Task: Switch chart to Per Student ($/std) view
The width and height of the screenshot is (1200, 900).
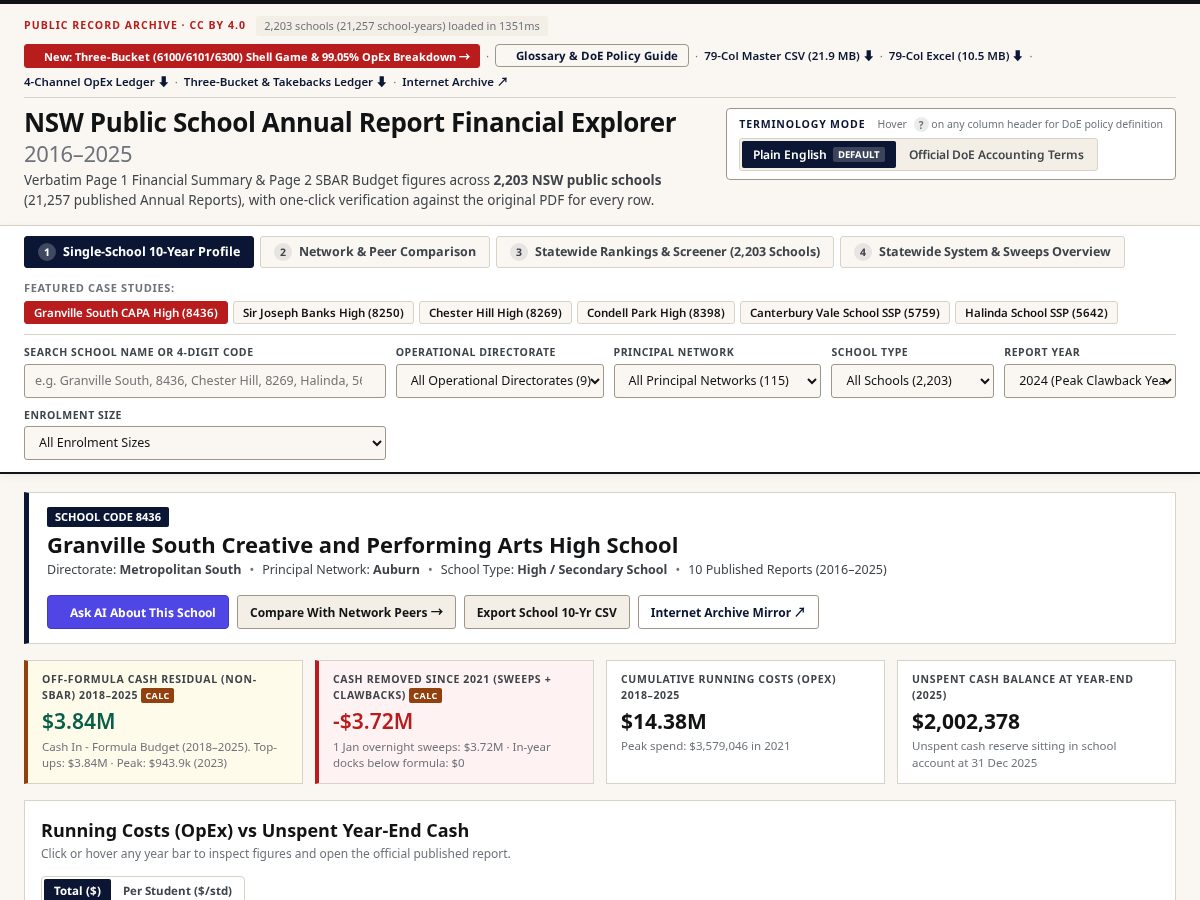Action: coord(177,890)
